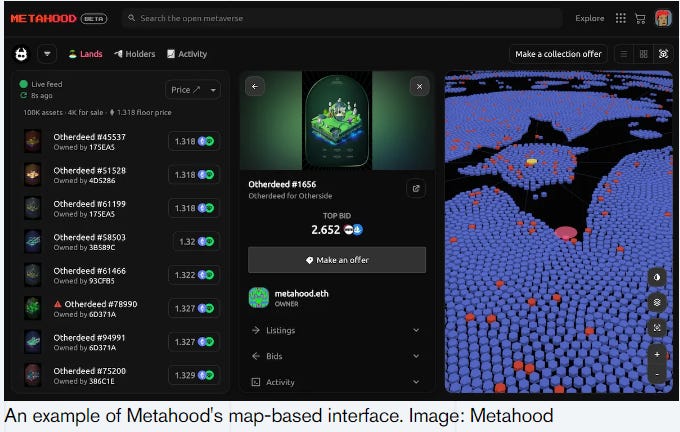Switch to the Lands tab
Image resolution: width=680 pixels, height=432 pixels.
point(85,54)
